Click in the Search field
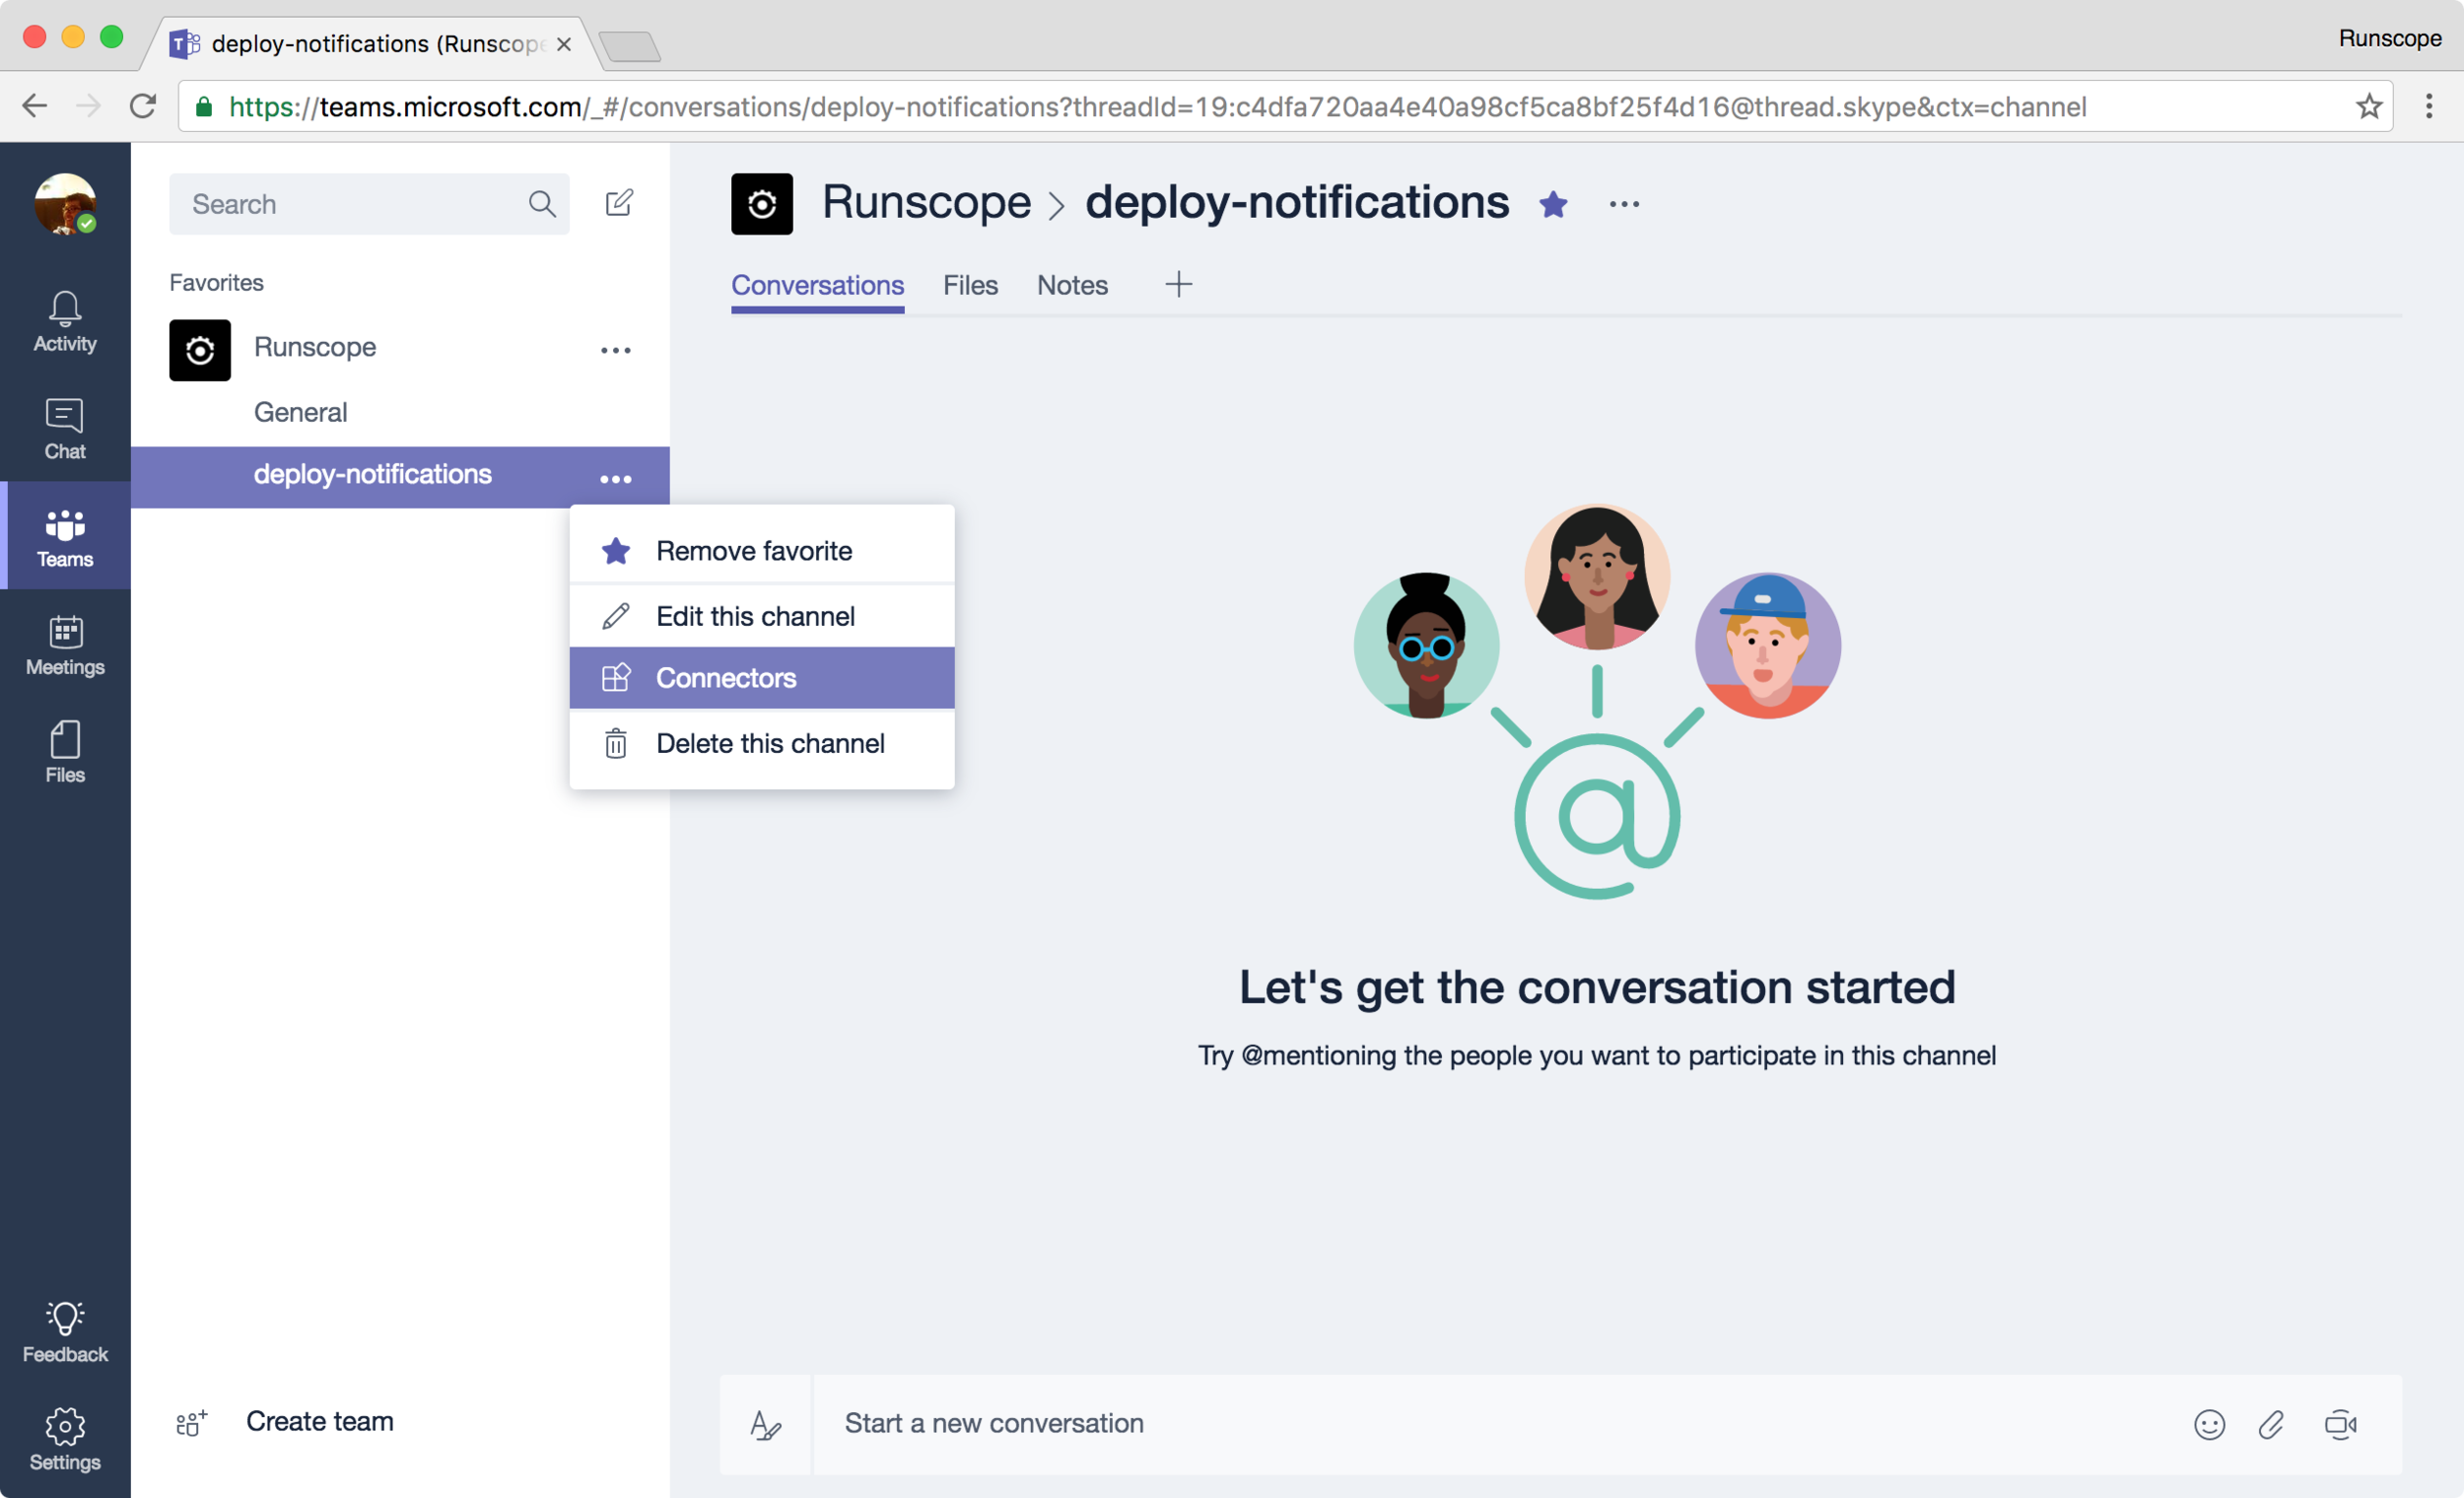This screenshot has width=2464, height=1498. 369,204
